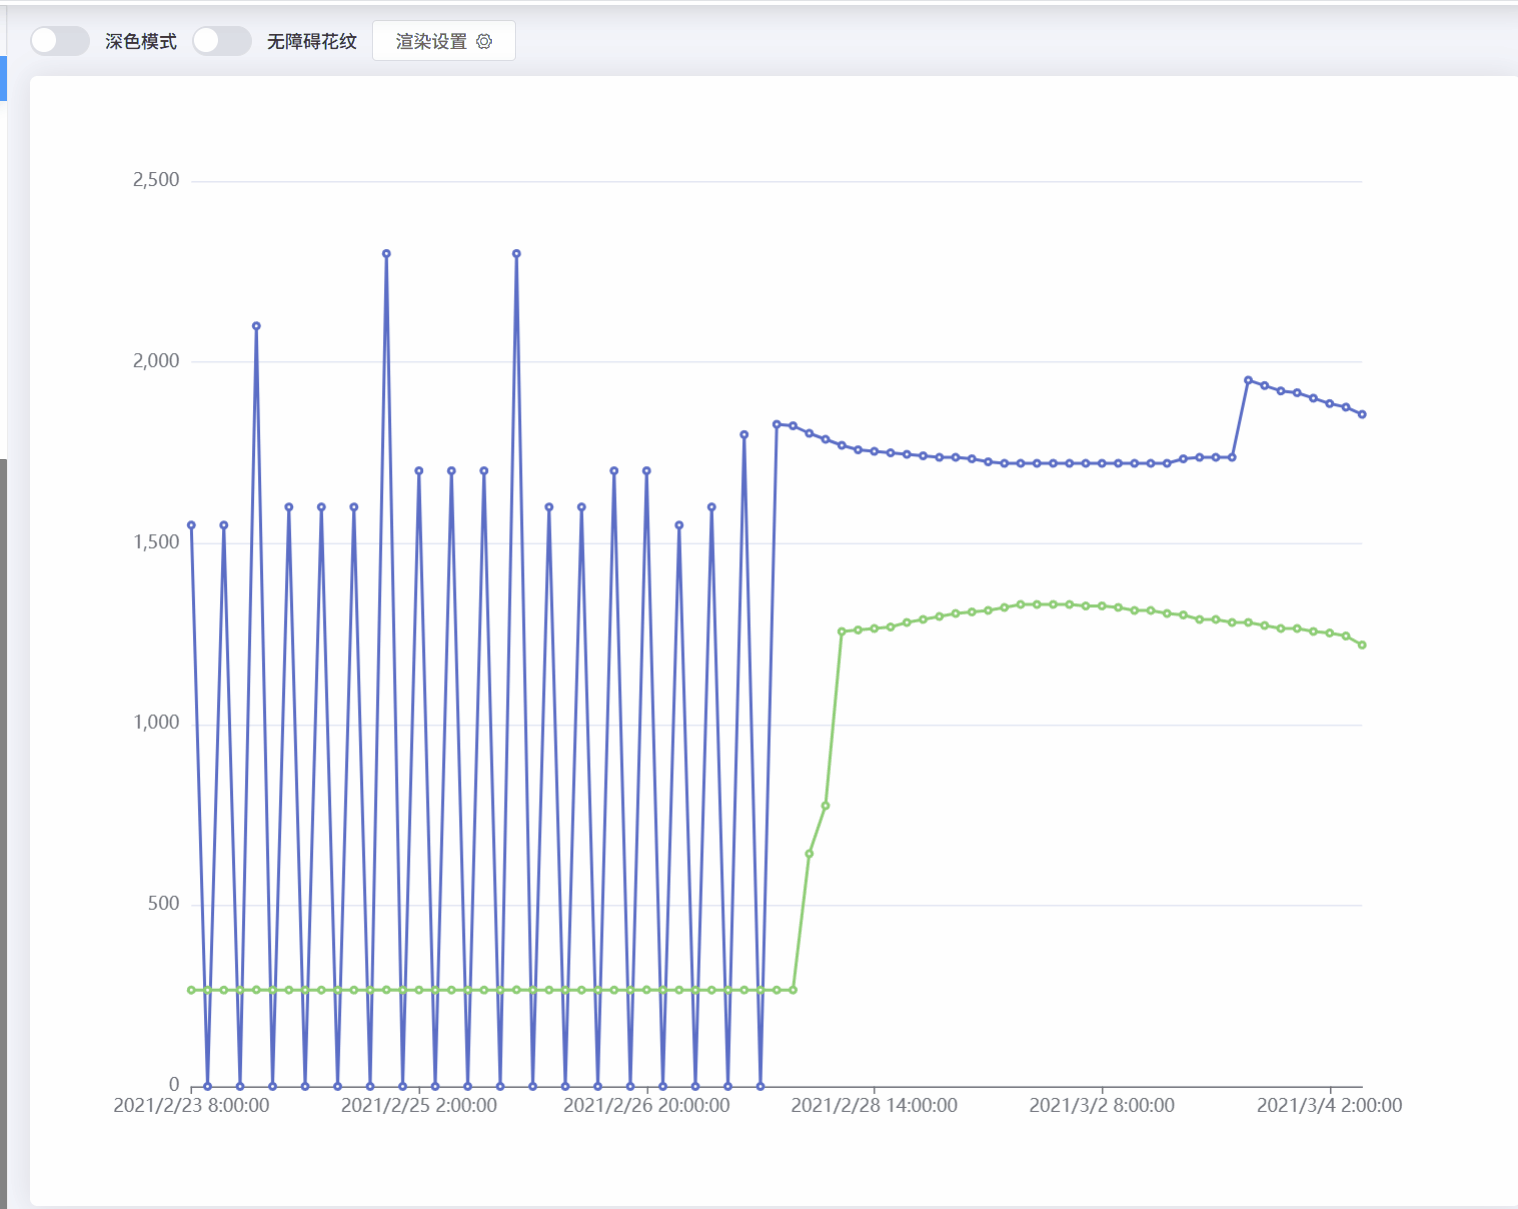Click the x-axis label 2021/2/23 8:00:00
The height and width of the screenshot is (1209, 1518).
192,1106
